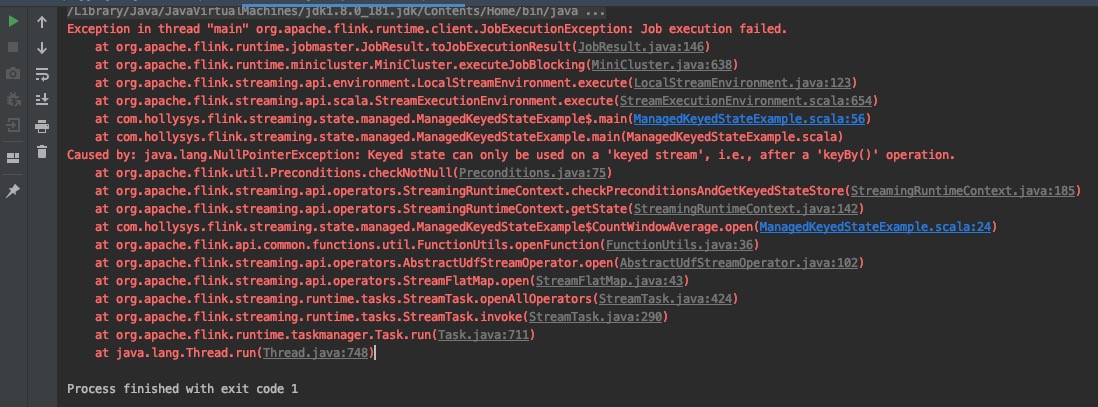Click the "Caused by: java.lang.NullPointerException" line
1098x407 pixels.
point(510,155)
